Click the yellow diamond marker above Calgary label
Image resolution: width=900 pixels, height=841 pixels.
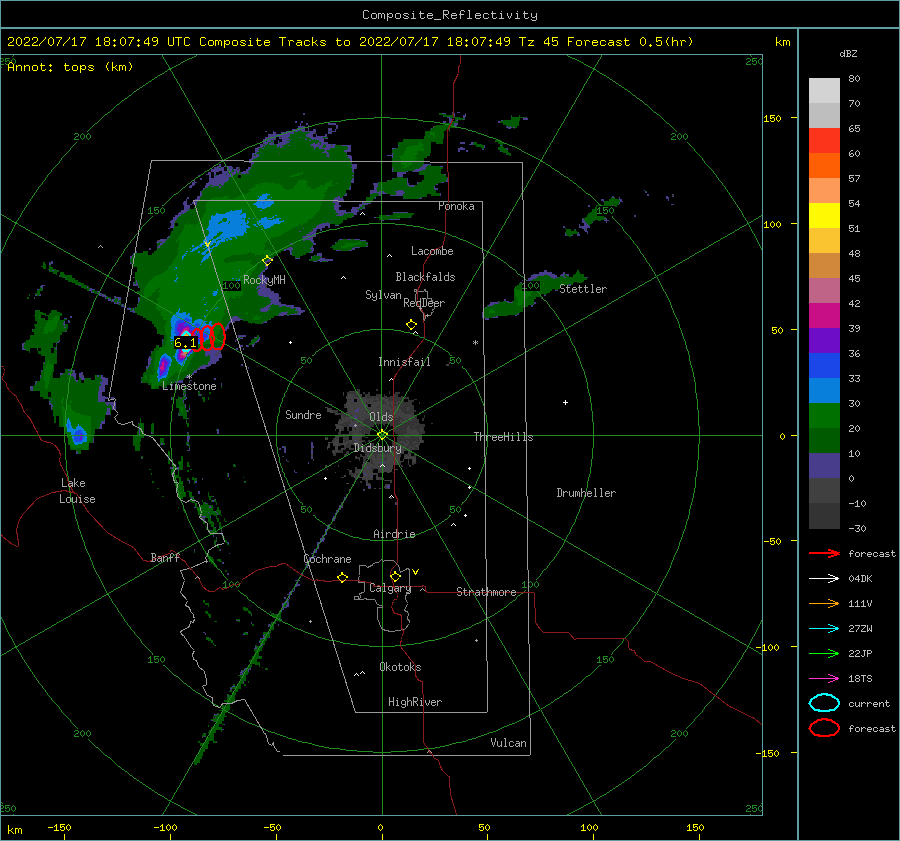(395, 576)
